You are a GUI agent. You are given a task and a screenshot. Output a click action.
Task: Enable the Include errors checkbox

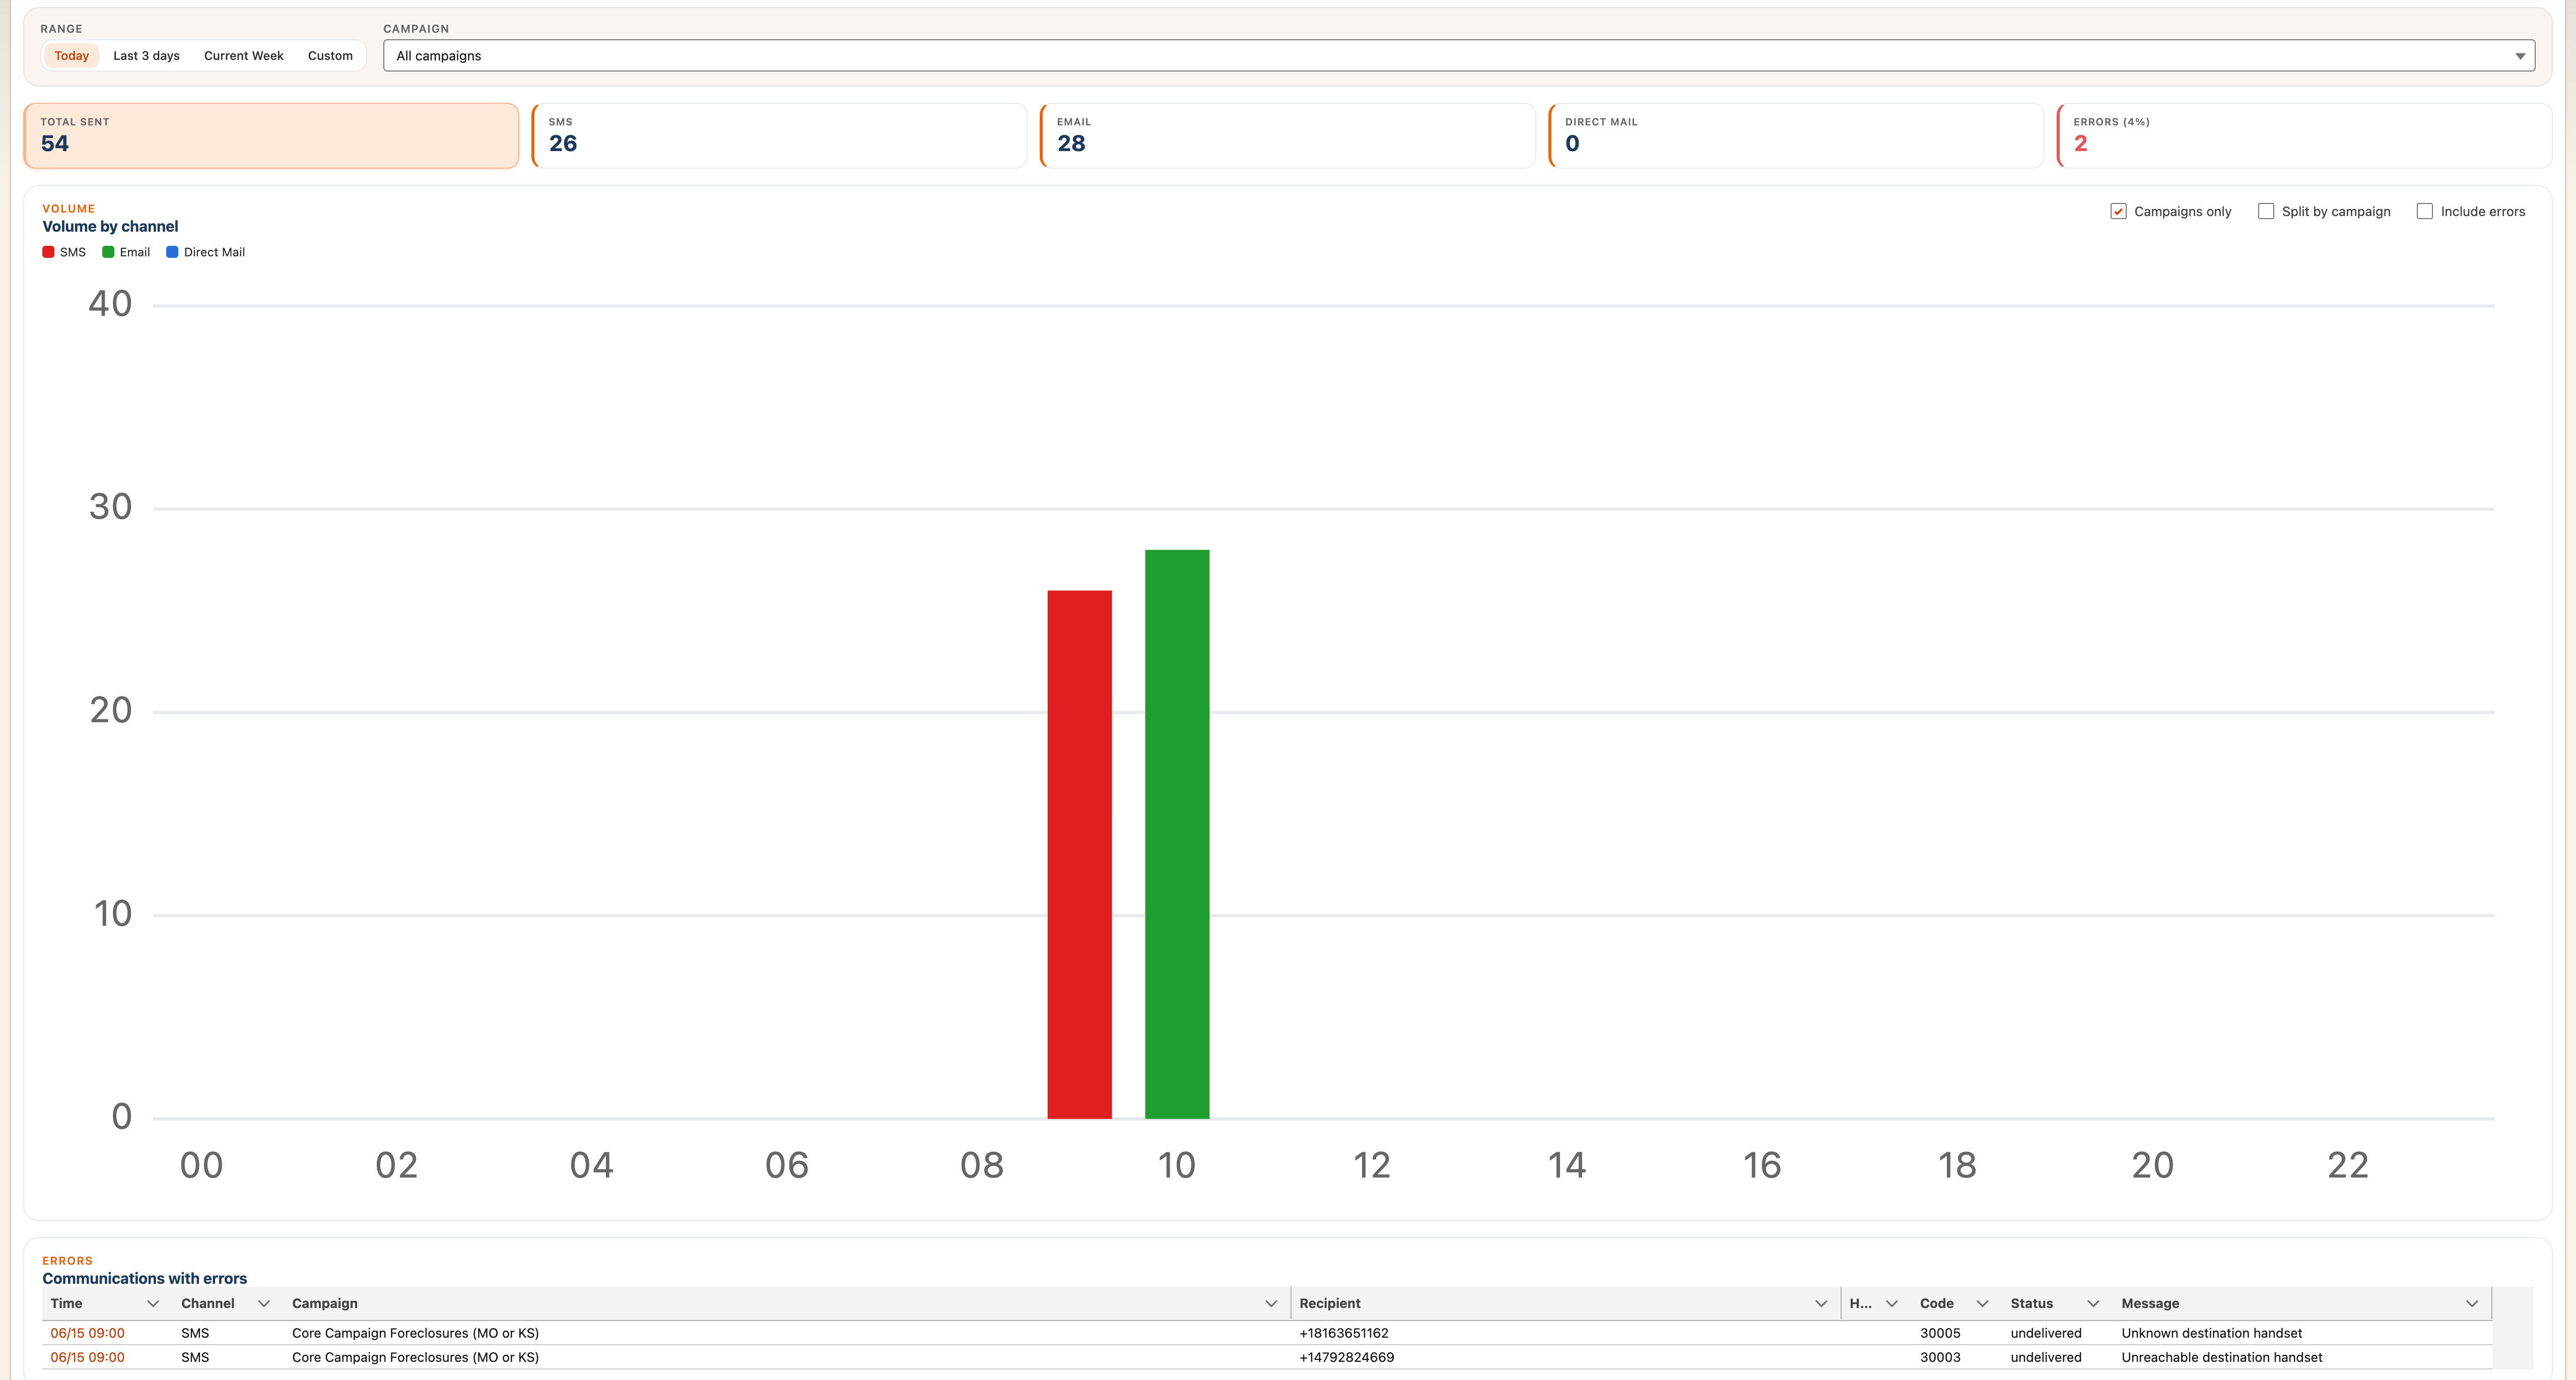click(x=2425, y=211)
